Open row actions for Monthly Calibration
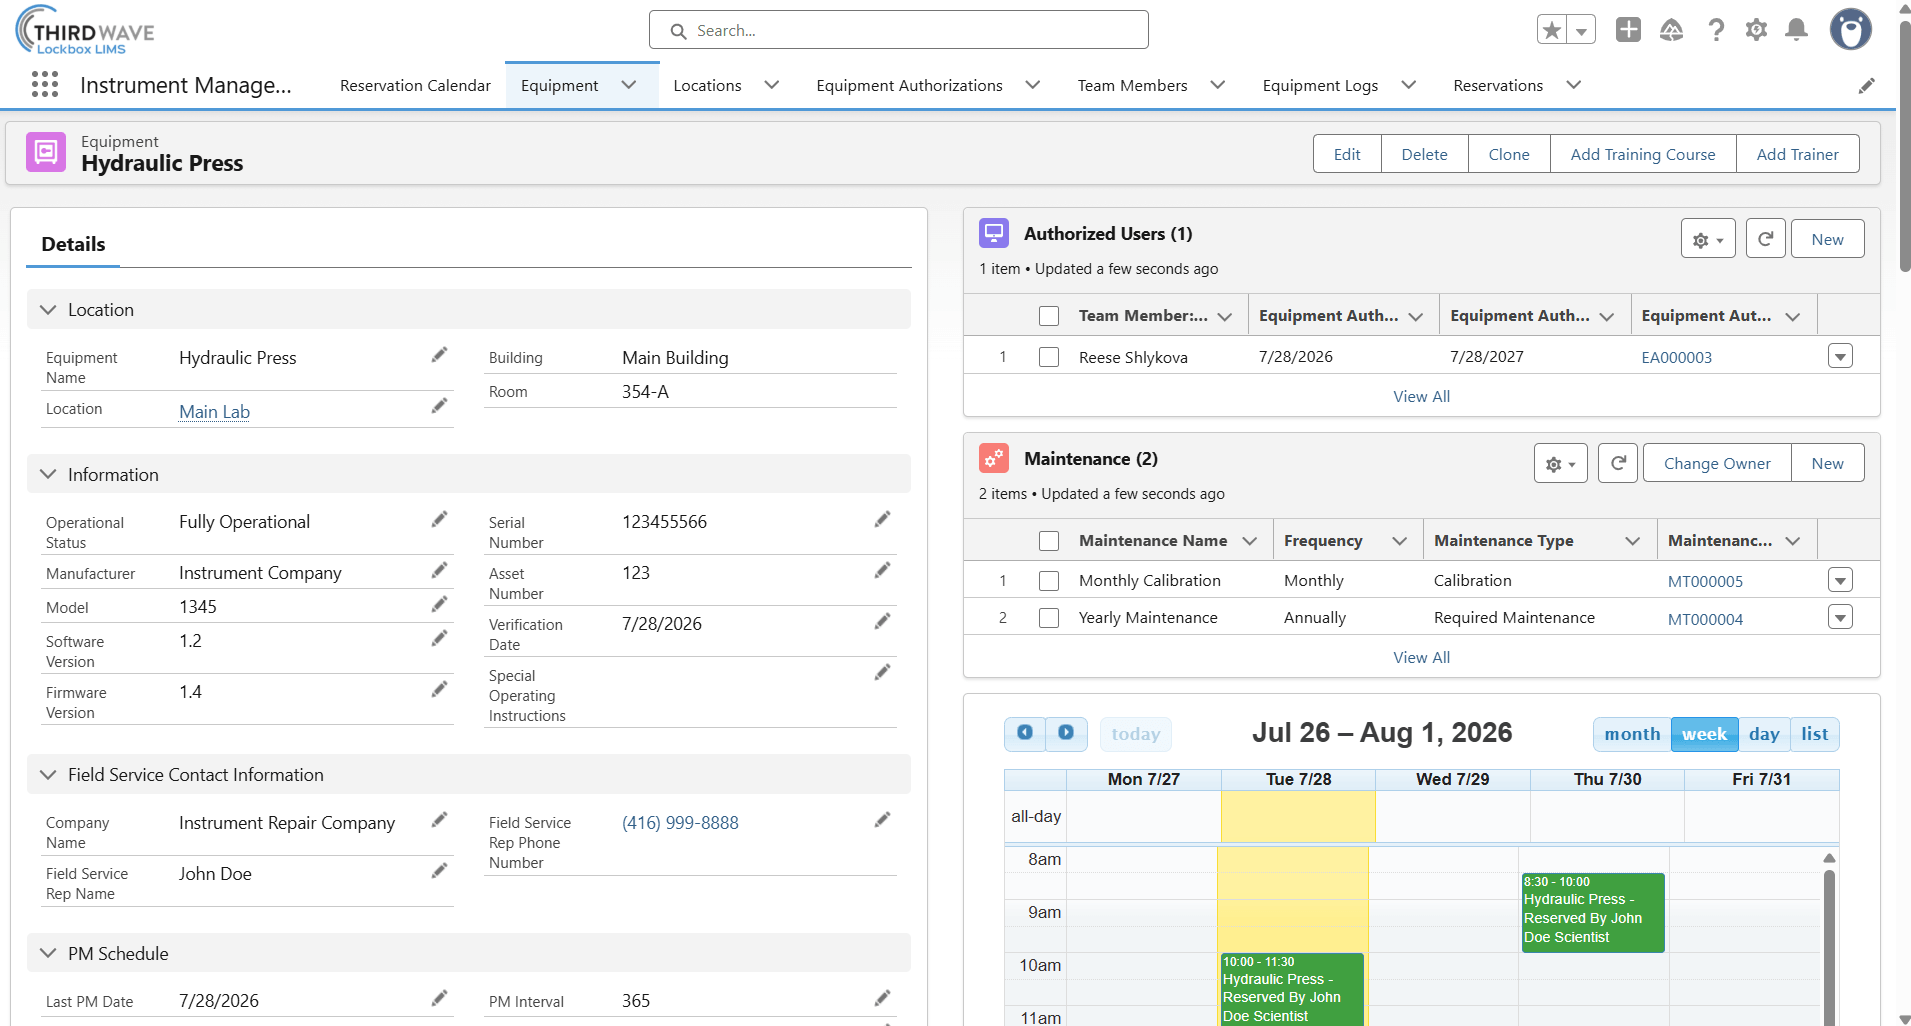This screenshot has height=1026, width=1911. (1840, 580)
